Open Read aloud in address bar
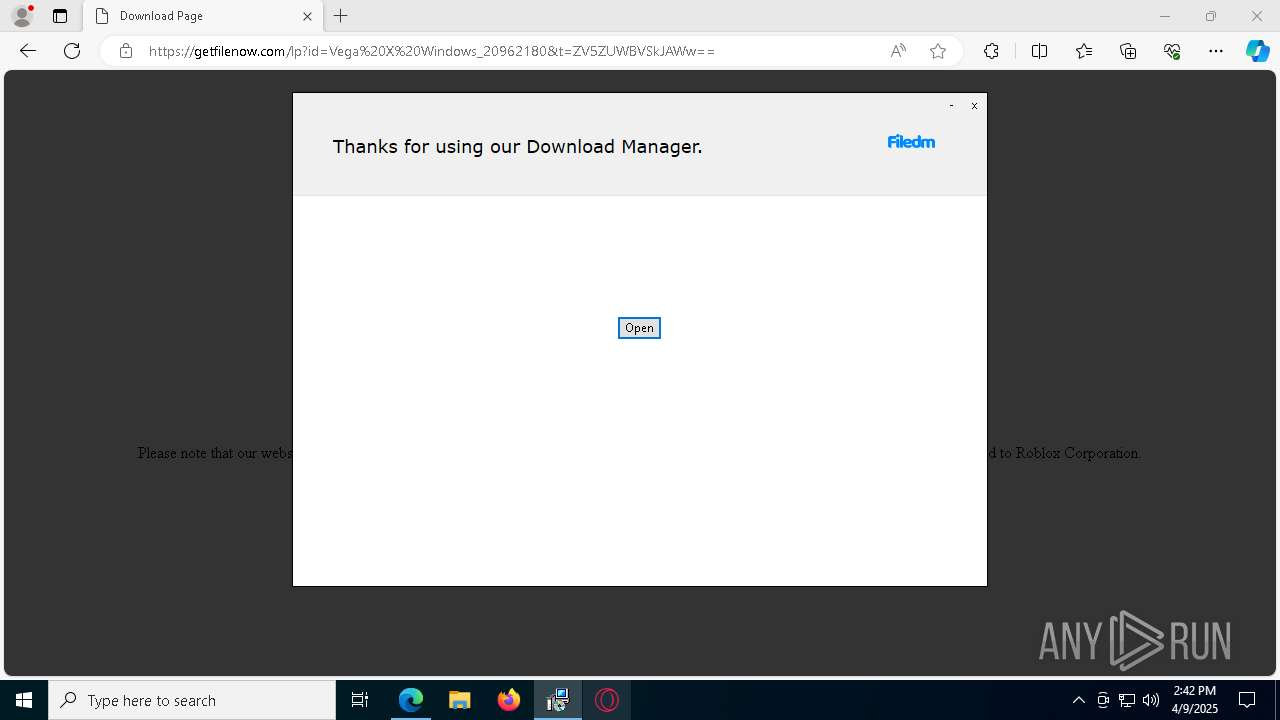 898,51
